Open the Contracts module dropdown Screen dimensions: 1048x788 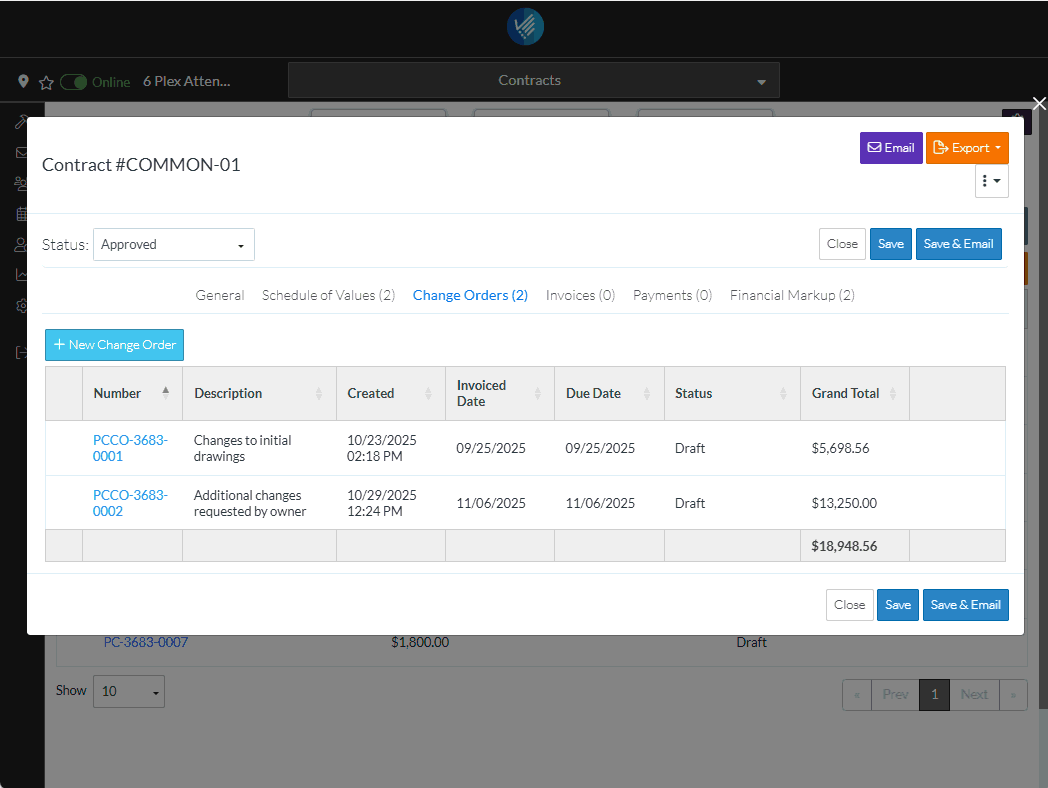coord(533,80)
